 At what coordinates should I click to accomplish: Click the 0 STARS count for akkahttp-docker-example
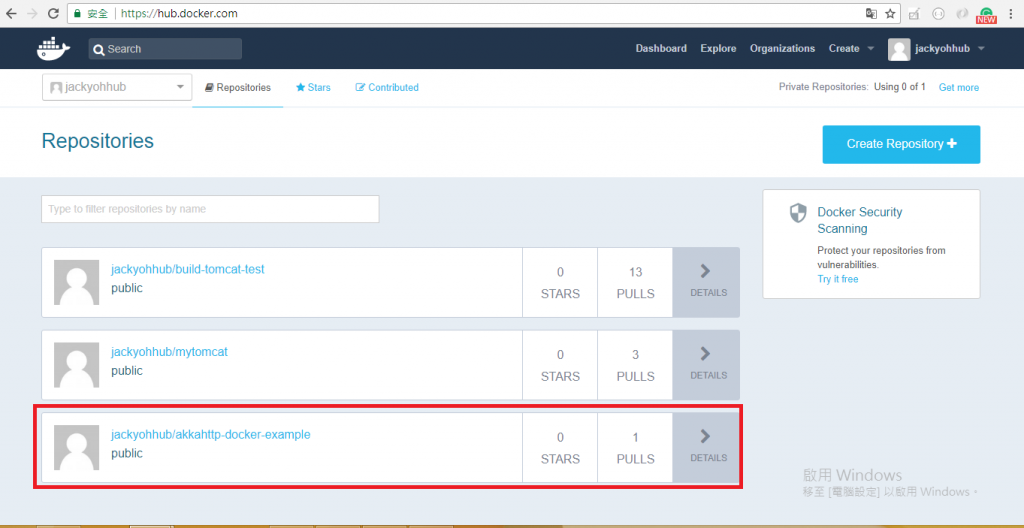560,448
